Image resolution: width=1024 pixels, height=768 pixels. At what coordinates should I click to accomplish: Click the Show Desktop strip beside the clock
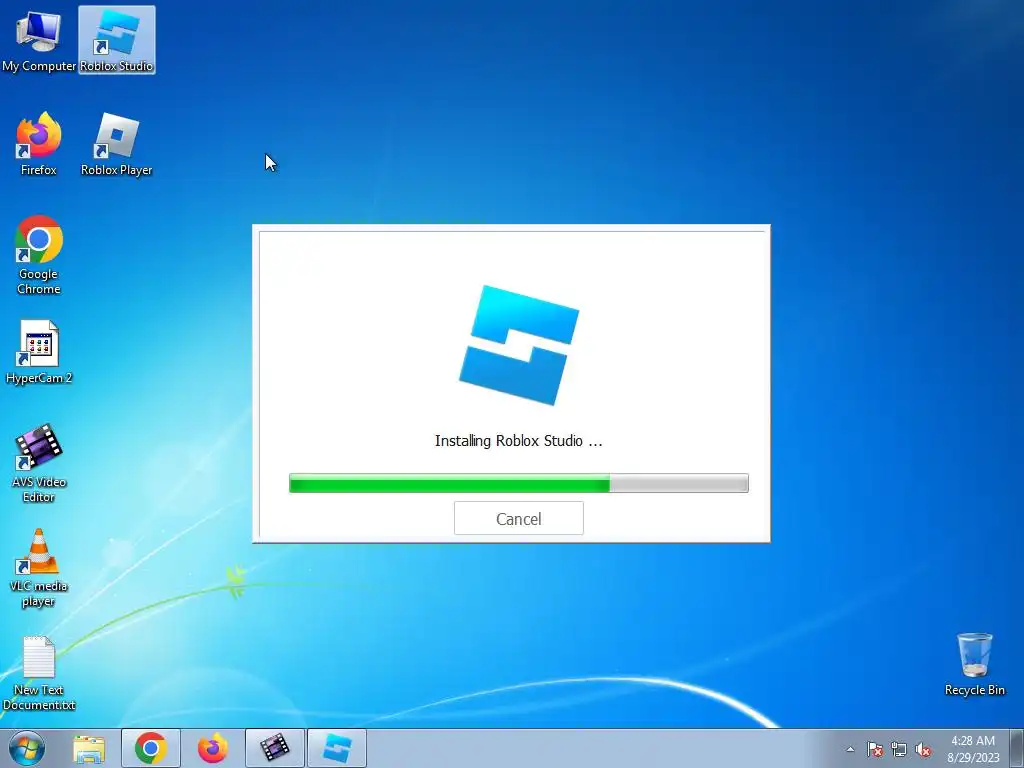click(x=1017, y=749)
